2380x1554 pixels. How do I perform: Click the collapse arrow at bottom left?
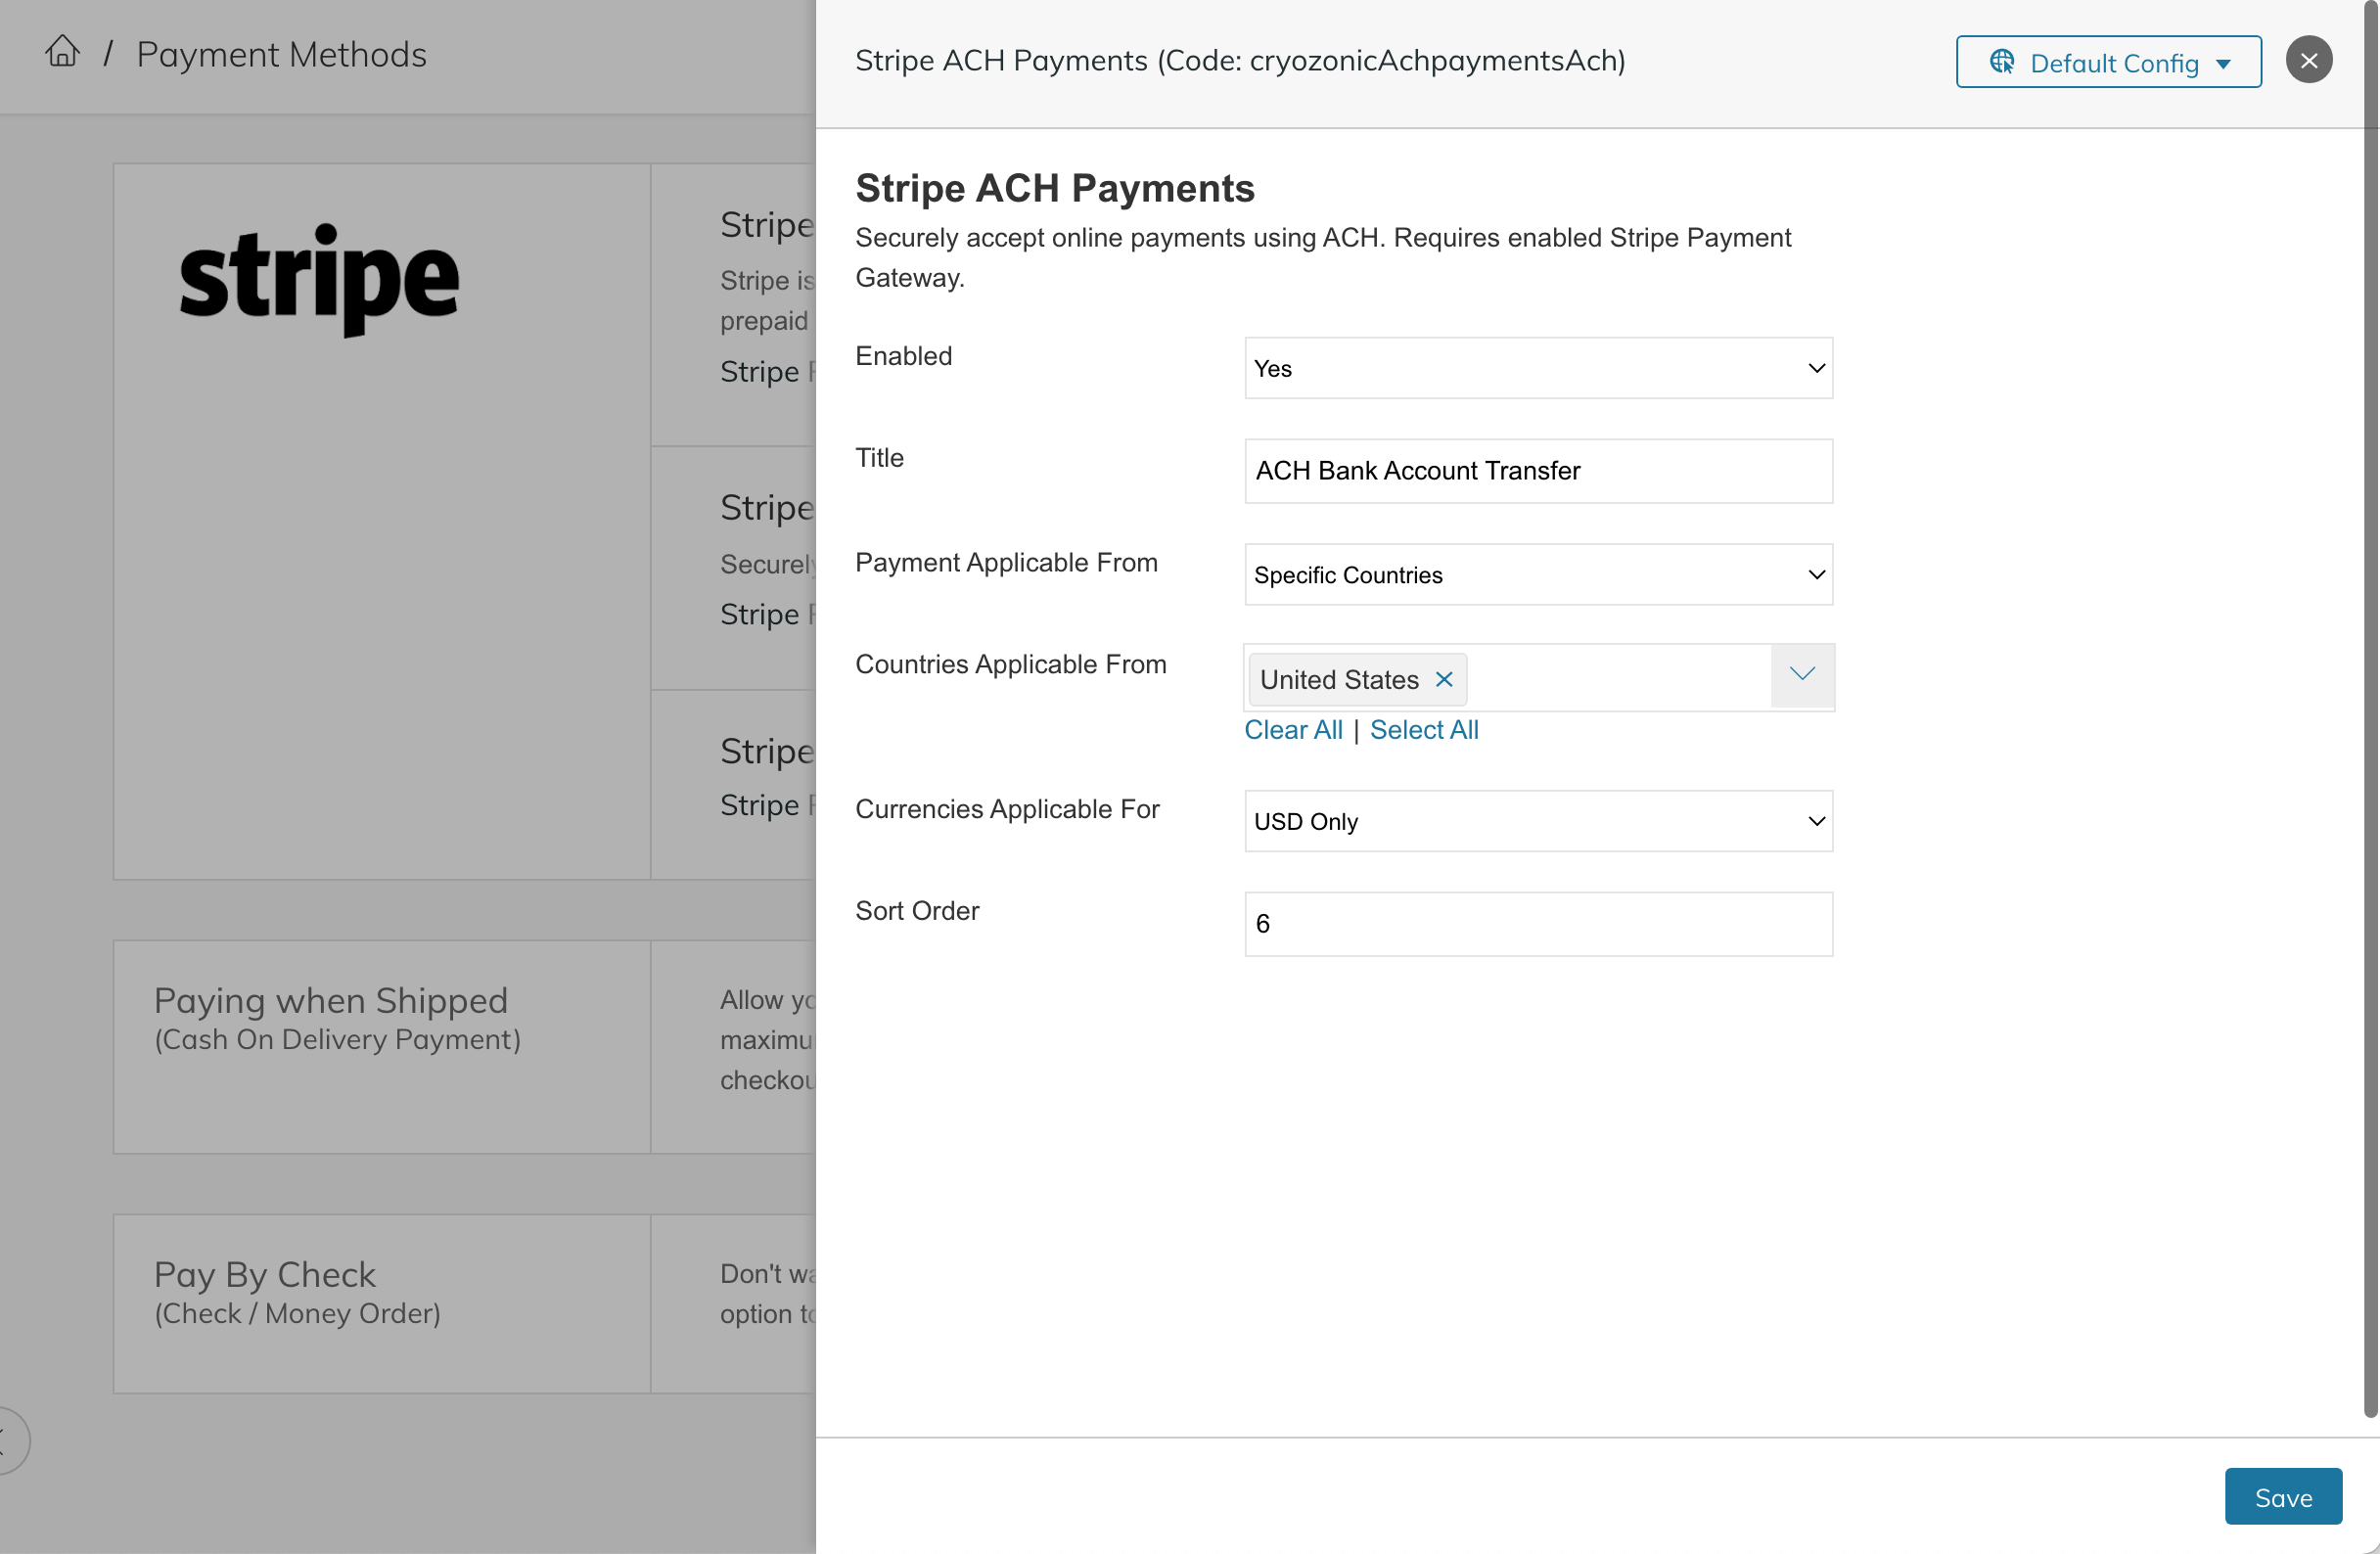(x=8, y=1440)
